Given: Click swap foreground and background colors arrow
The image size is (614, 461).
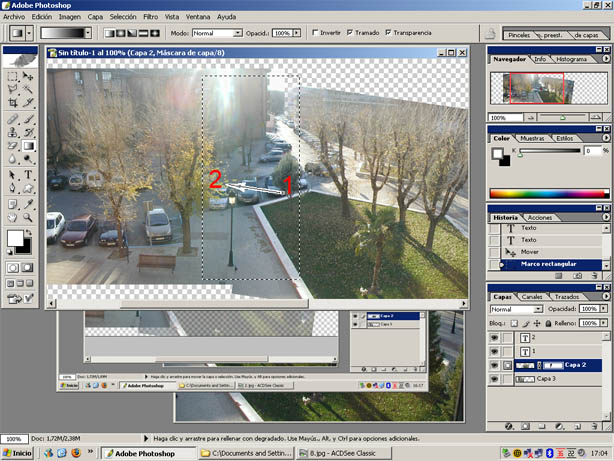Looking at the screenshot, I should (28, 233).
